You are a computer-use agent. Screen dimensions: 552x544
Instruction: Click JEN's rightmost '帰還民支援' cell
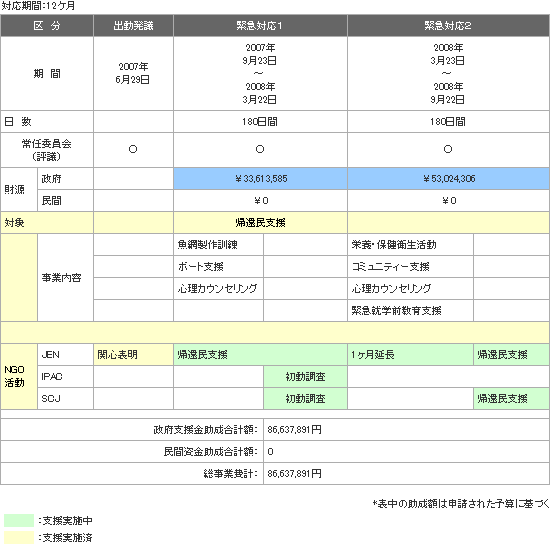pyautogui.click(x=511, y=355)
